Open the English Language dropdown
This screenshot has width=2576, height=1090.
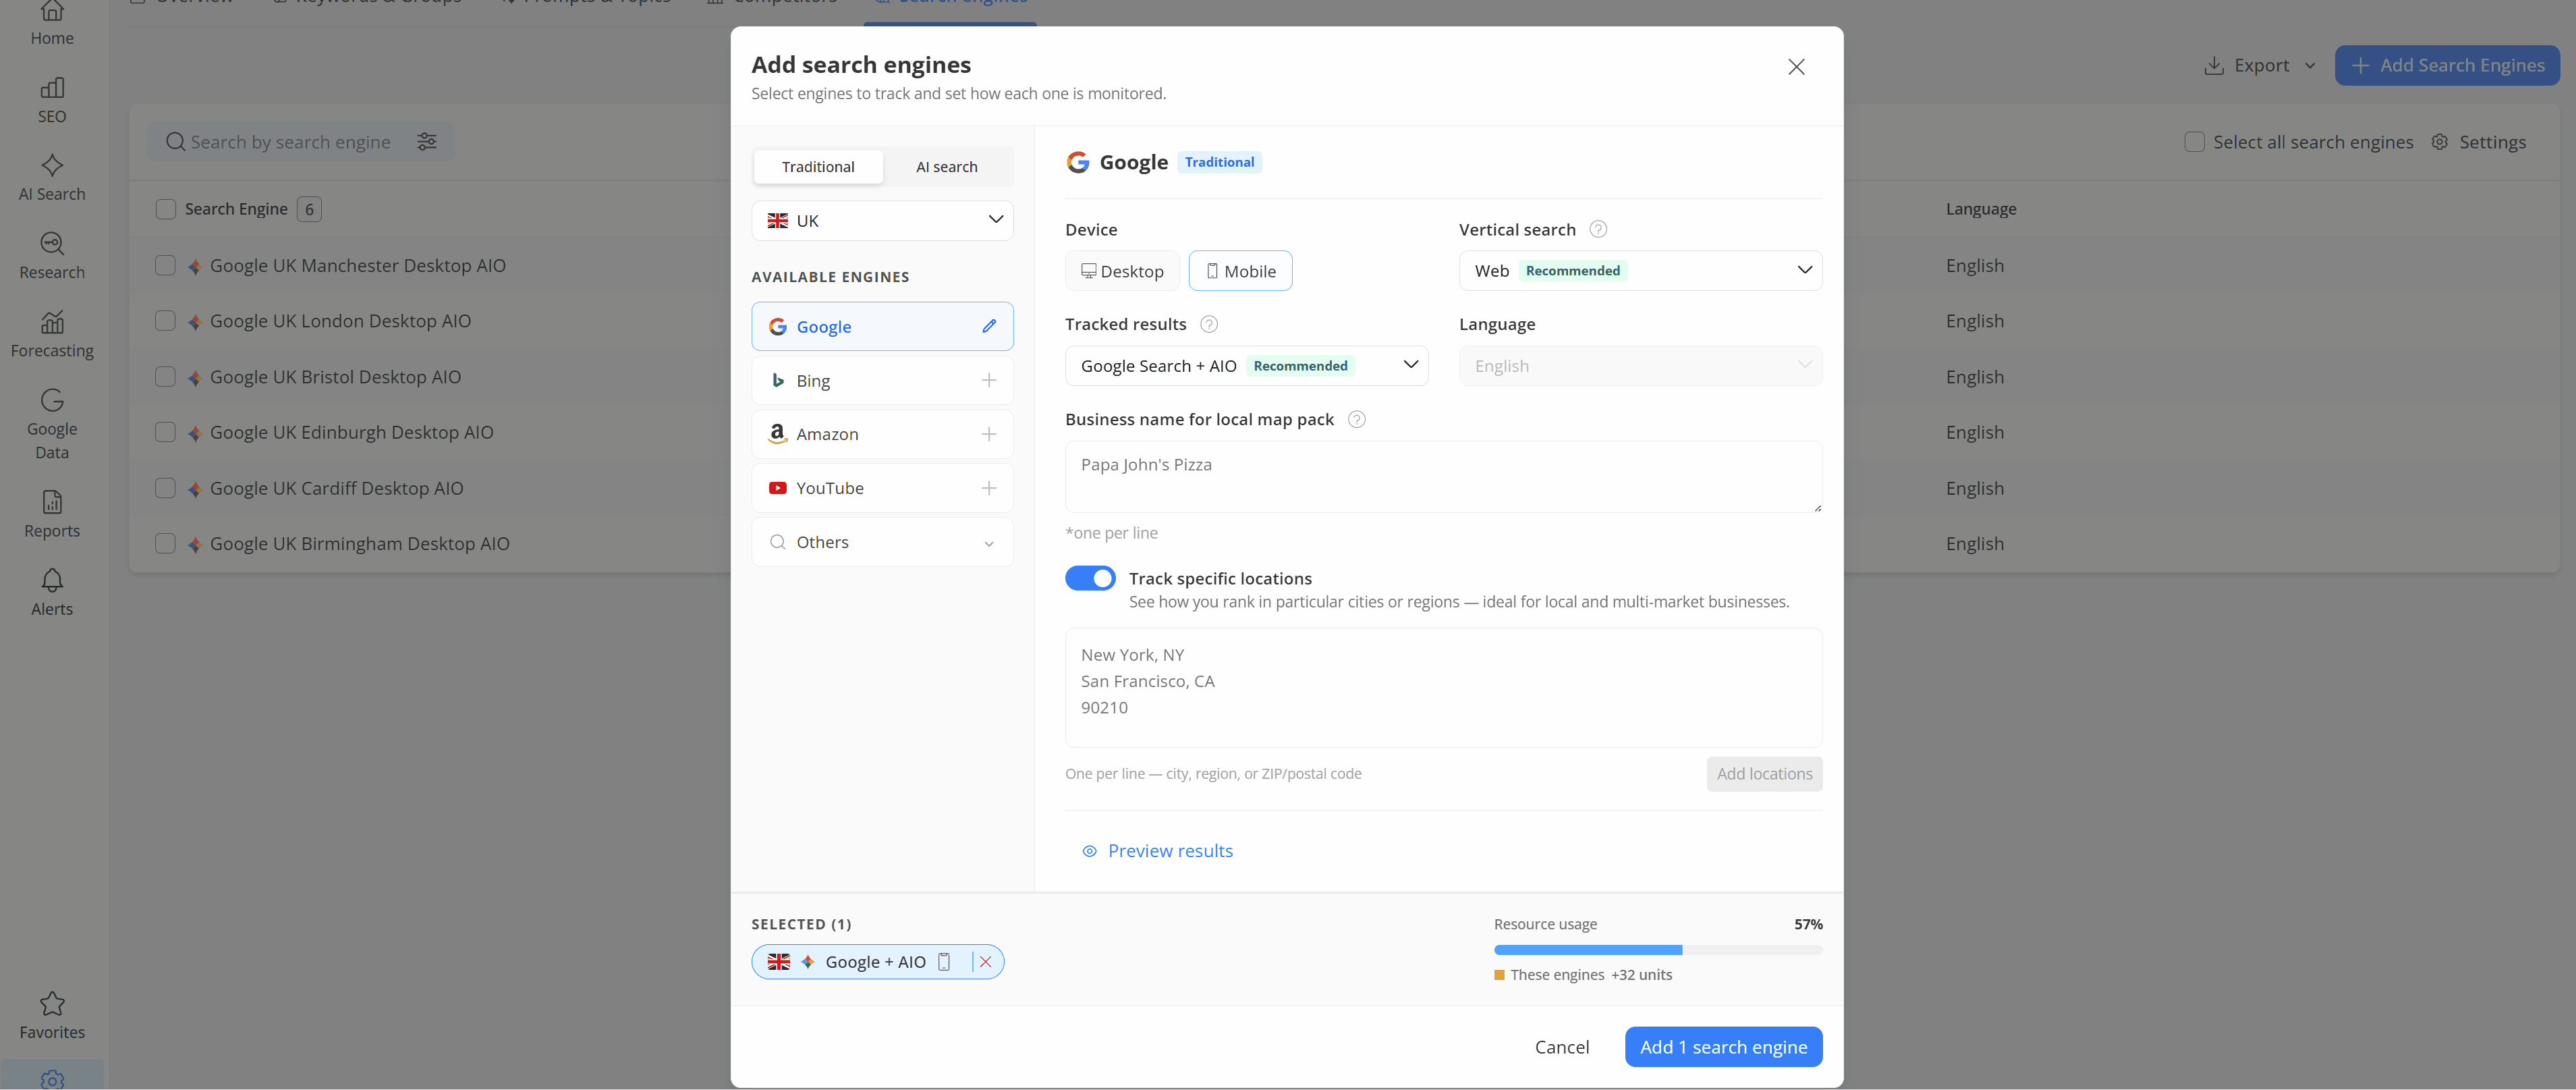pyautogui.click(x=1640, y=366)
